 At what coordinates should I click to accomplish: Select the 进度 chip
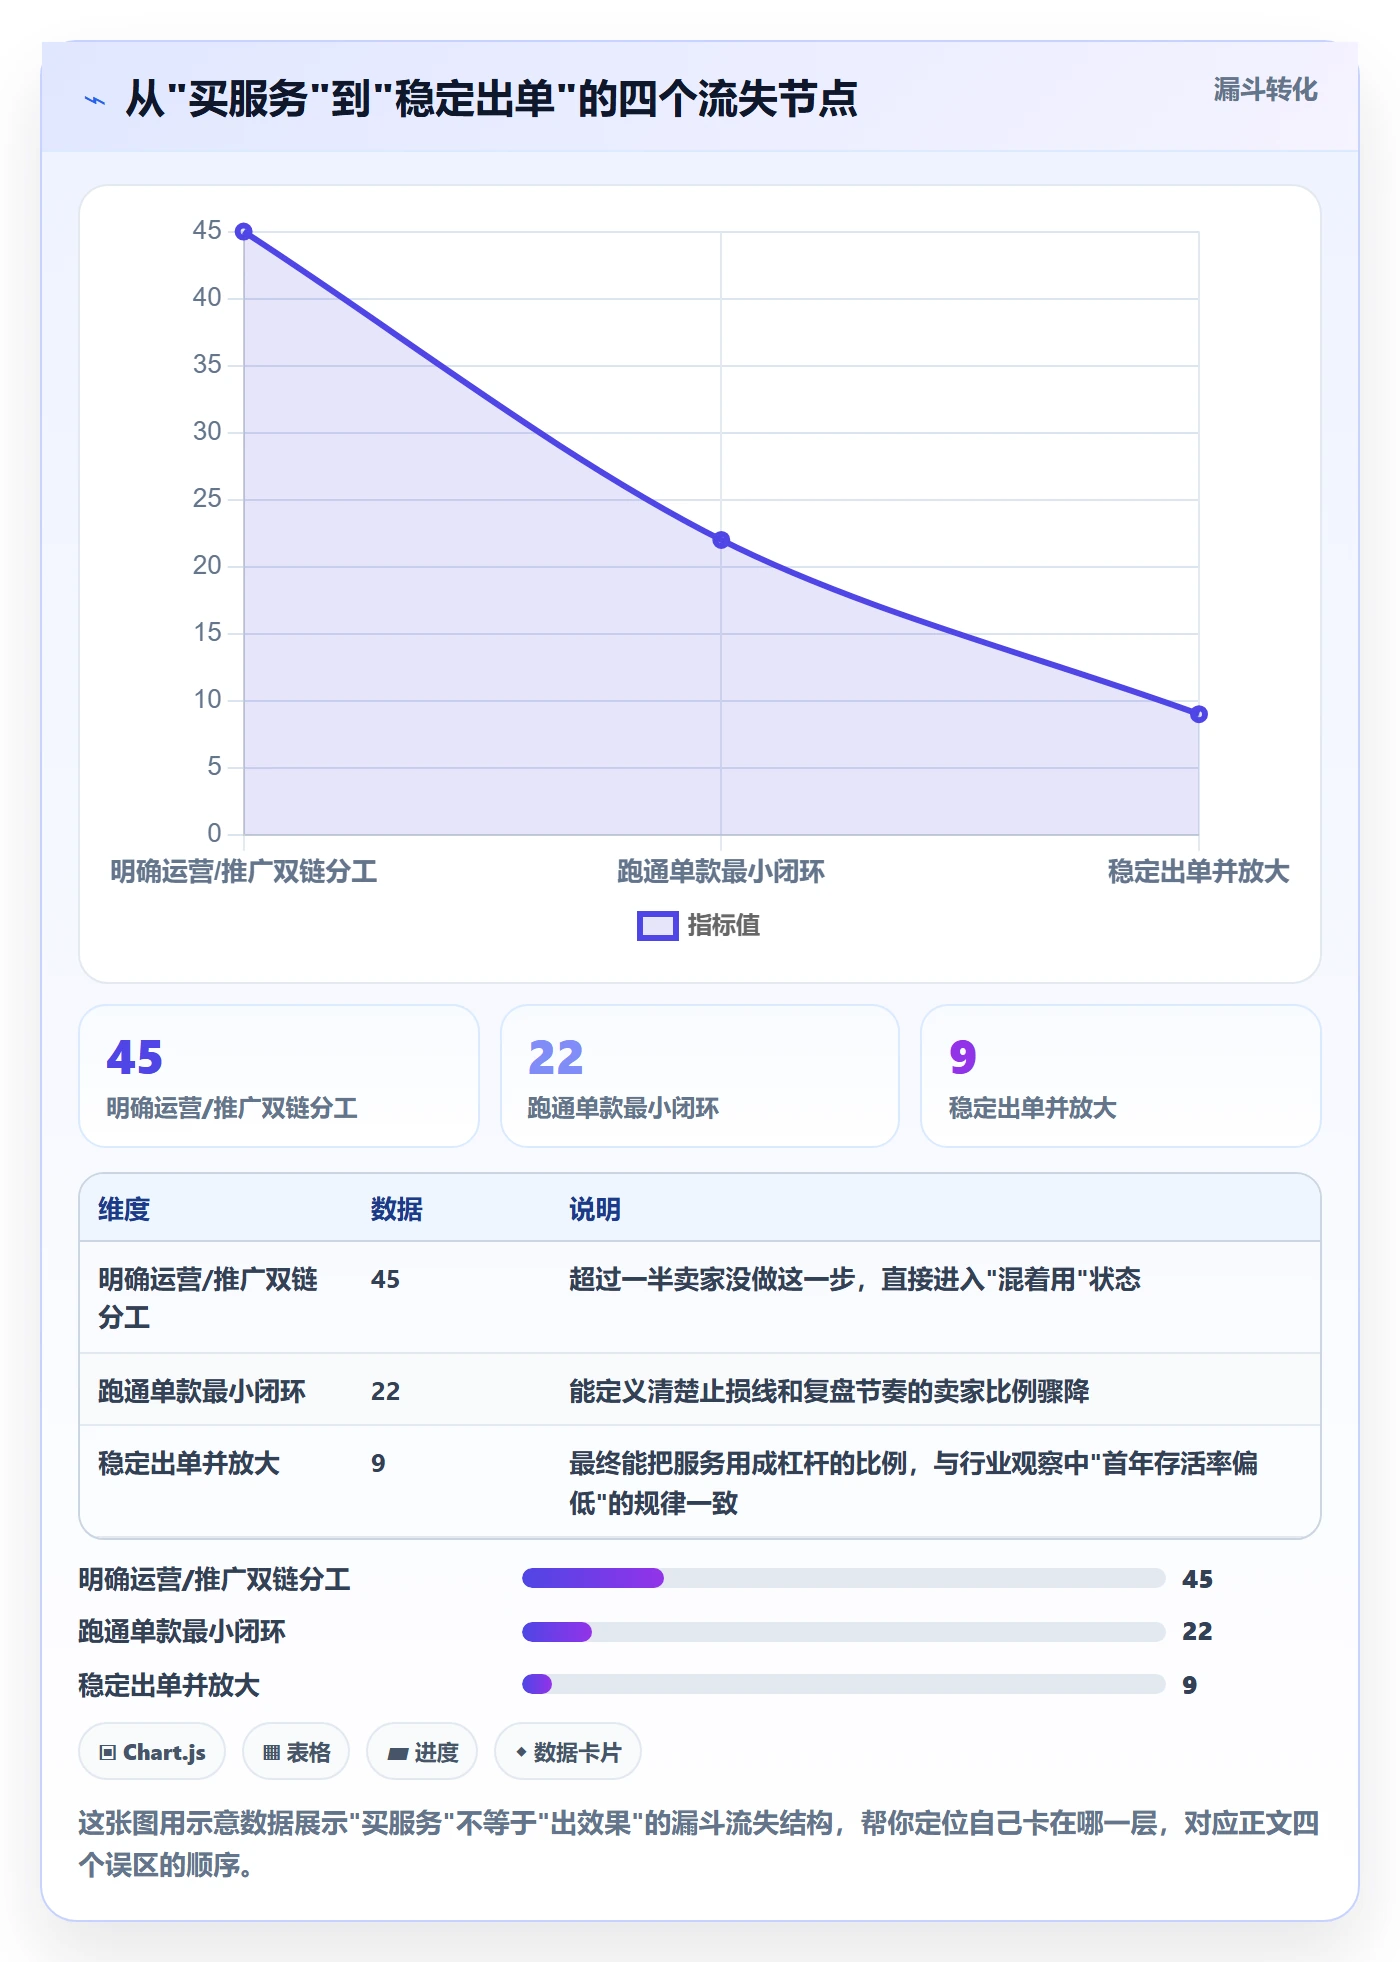coord(422,1752)
